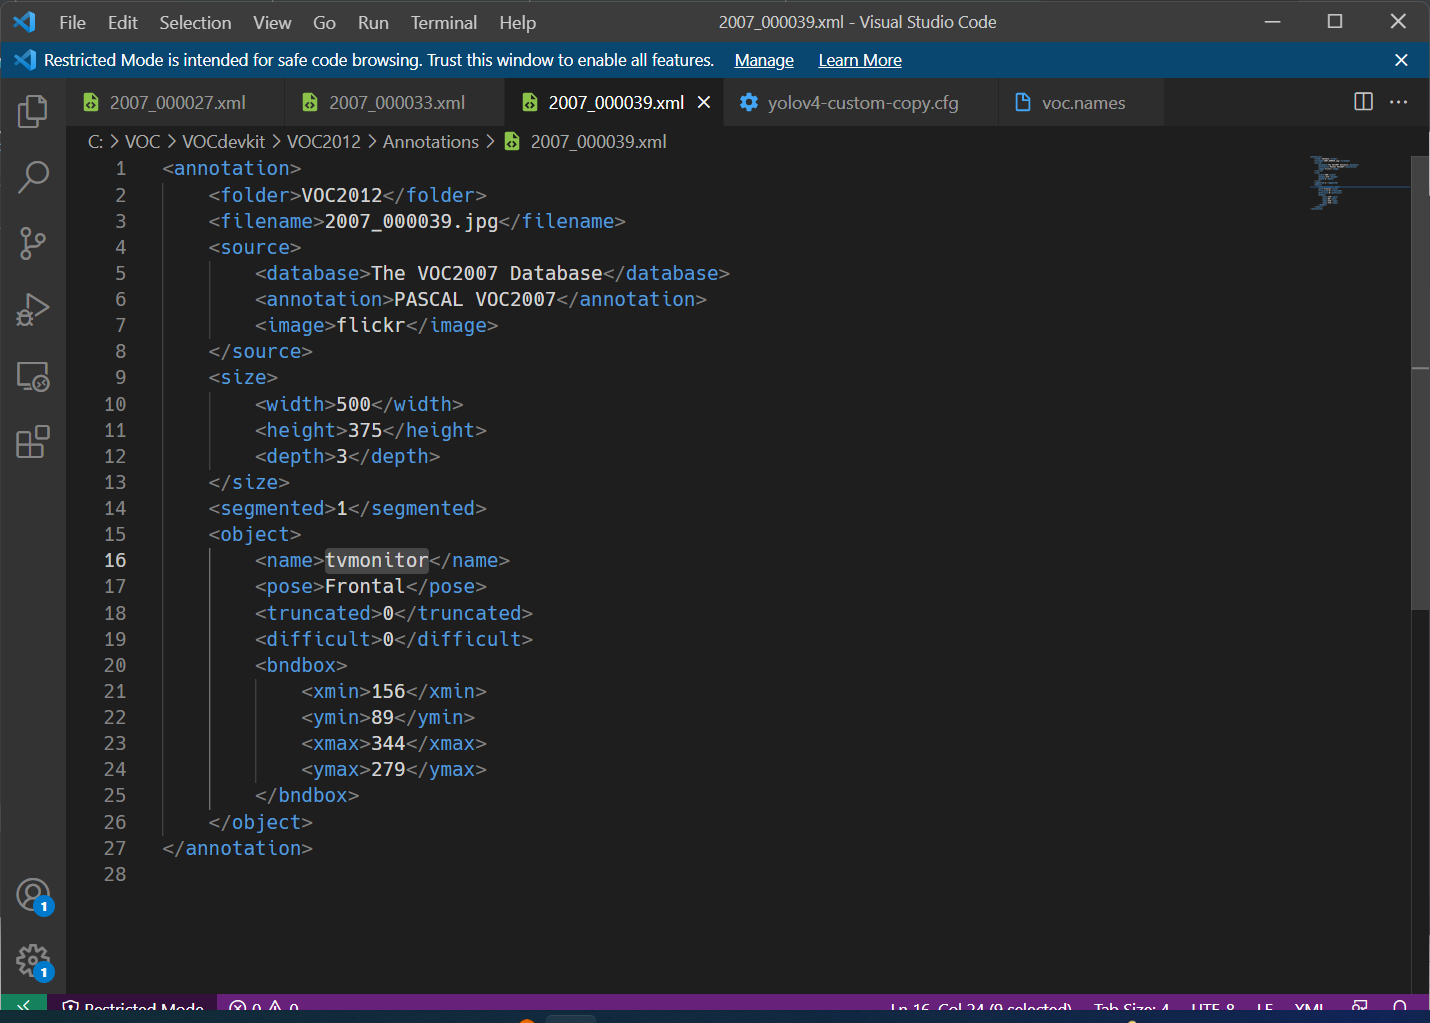
Task: Open the Run menu
Action: coord(373,22)
